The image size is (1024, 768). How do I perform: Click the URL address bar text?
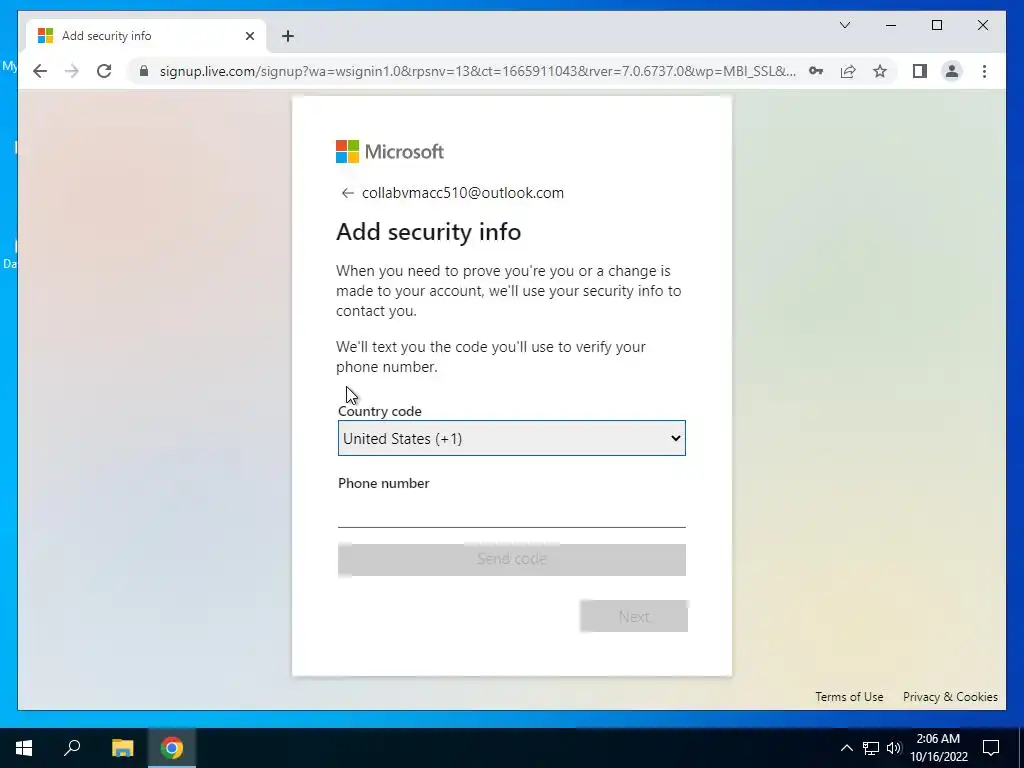(477, 71)
